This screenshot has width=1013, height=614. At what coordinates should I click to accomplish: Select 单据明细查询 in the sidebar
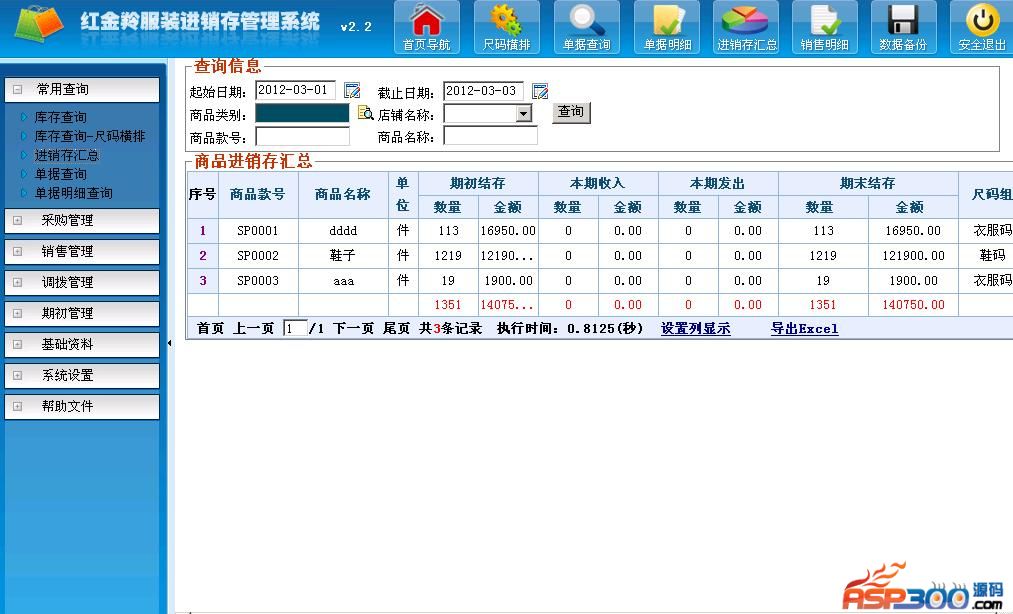click(x=73, y=193)
